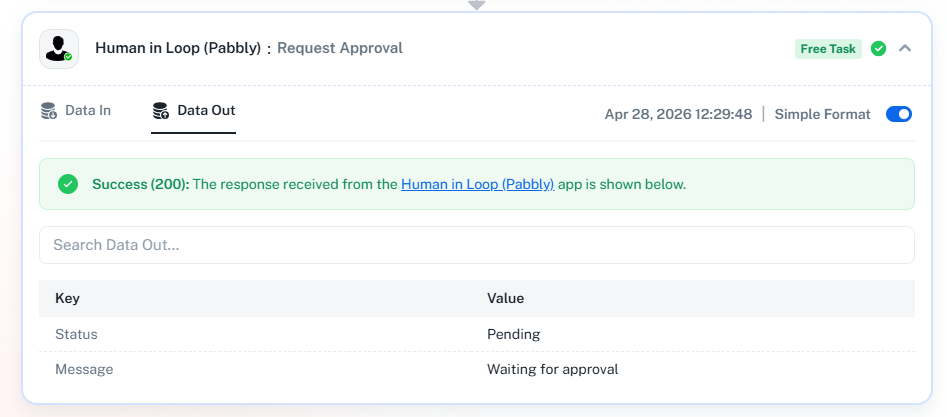Click the Pending status value
This screenshot has width=947, height=417.
point(513,334)
